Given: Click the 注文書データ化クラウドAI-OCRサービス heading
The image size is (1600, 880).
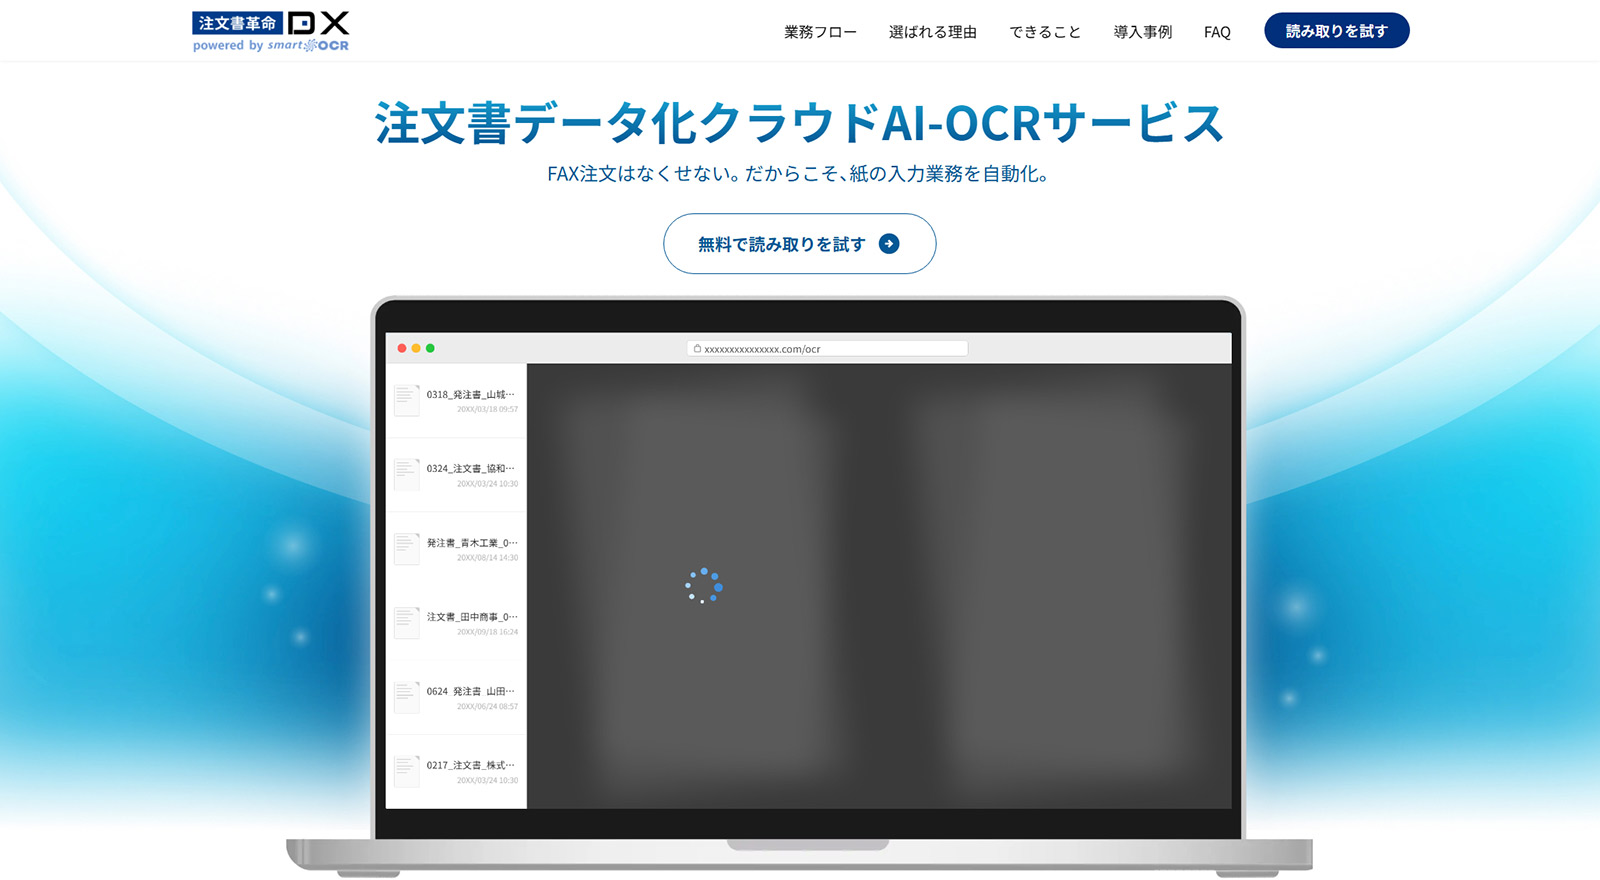Looking at the screenshot, I should click(x=800, y=123).
